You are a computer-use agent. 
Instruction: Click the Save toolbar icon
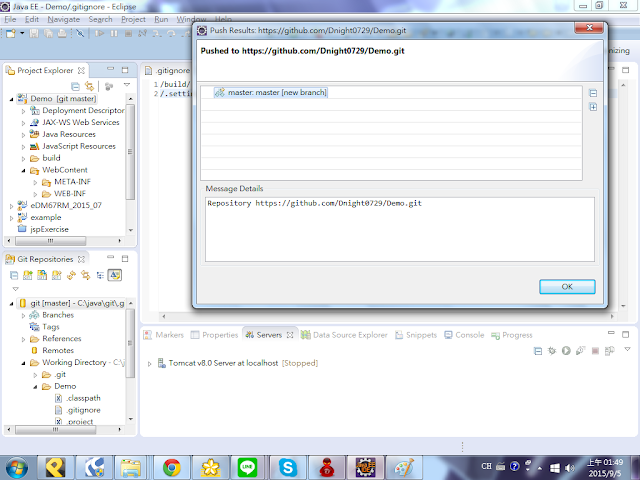click(x=34, y=33)
